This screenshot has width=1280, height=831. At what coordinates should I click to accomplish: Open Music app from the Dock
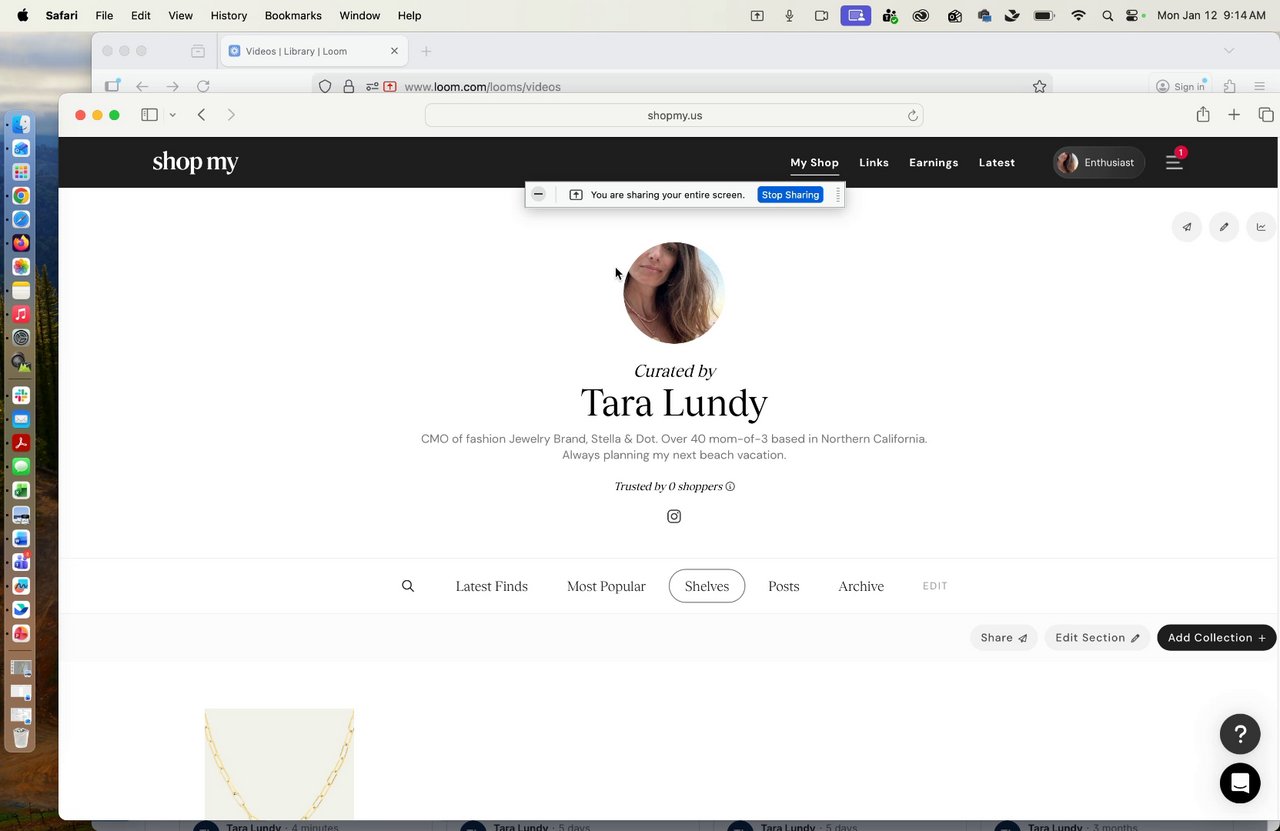click(x=21, y=314)
